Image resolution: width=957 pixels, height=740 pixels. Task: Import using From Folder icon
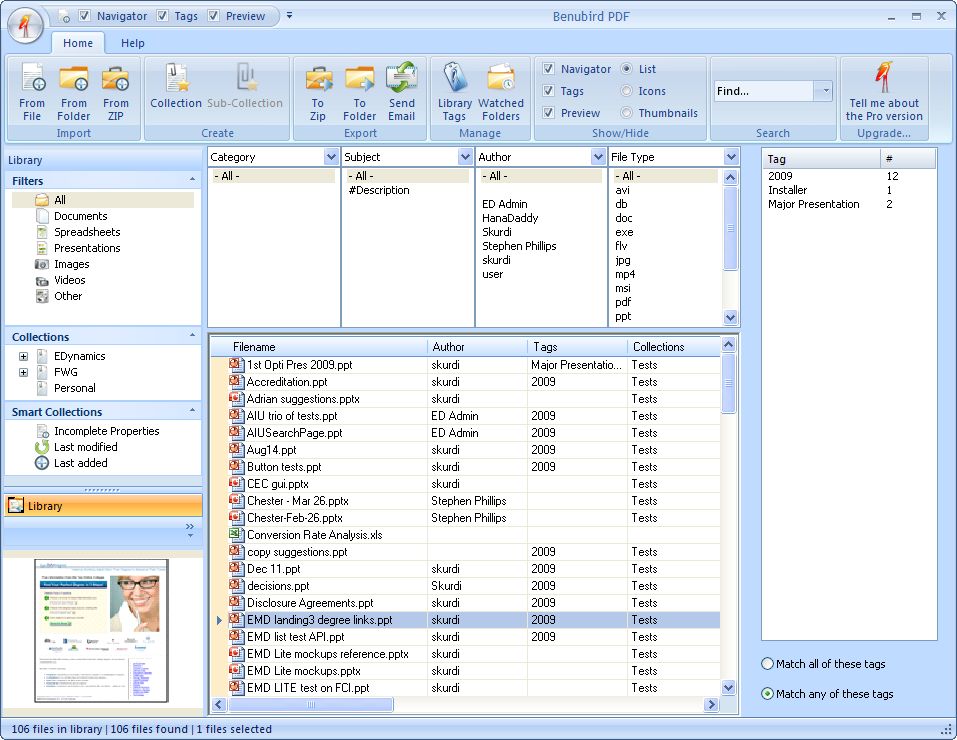[74, 92]
